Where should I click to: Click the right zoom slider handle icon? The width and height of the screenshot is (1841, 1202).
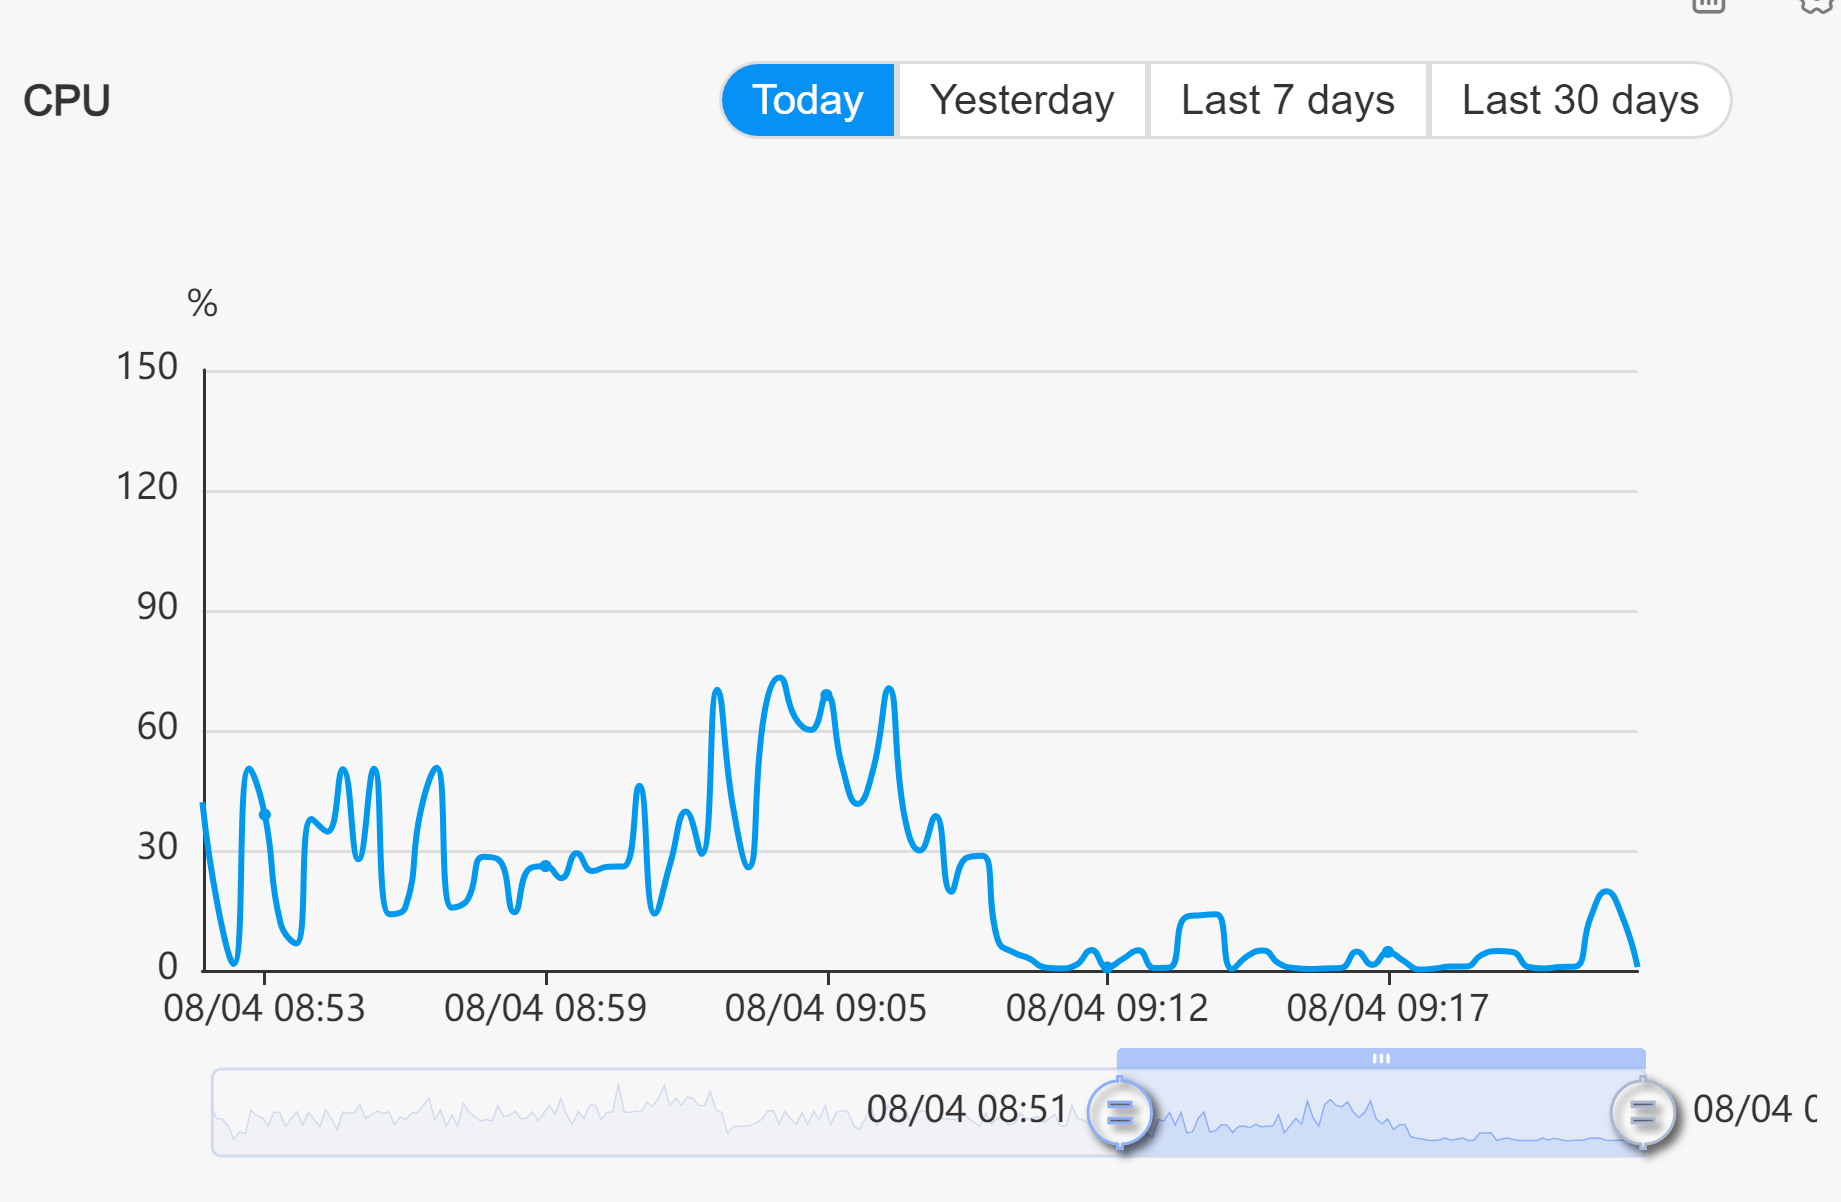pos(1643,1112)
